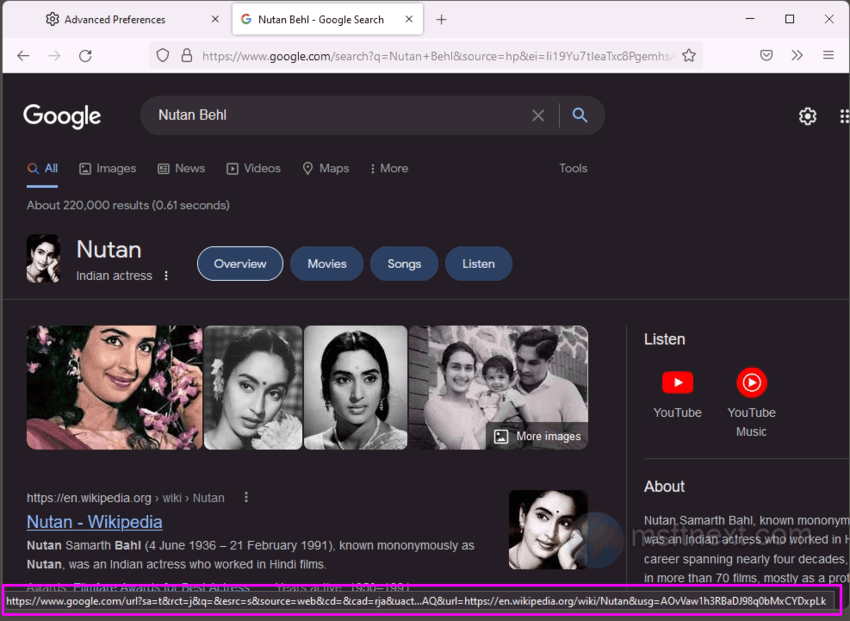Select the Songs chip
This screenshot has height=621, width=850.
(404, 264)
